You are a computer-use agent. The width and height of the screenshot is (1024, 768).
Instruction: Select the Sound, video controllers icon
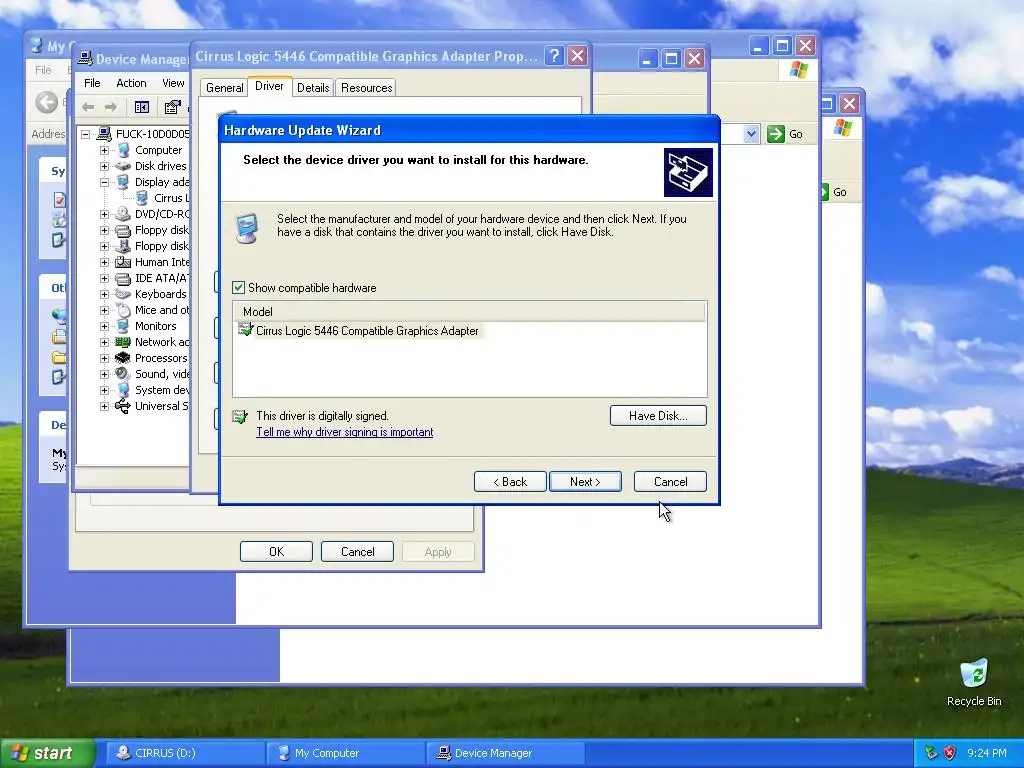(123, 374)
